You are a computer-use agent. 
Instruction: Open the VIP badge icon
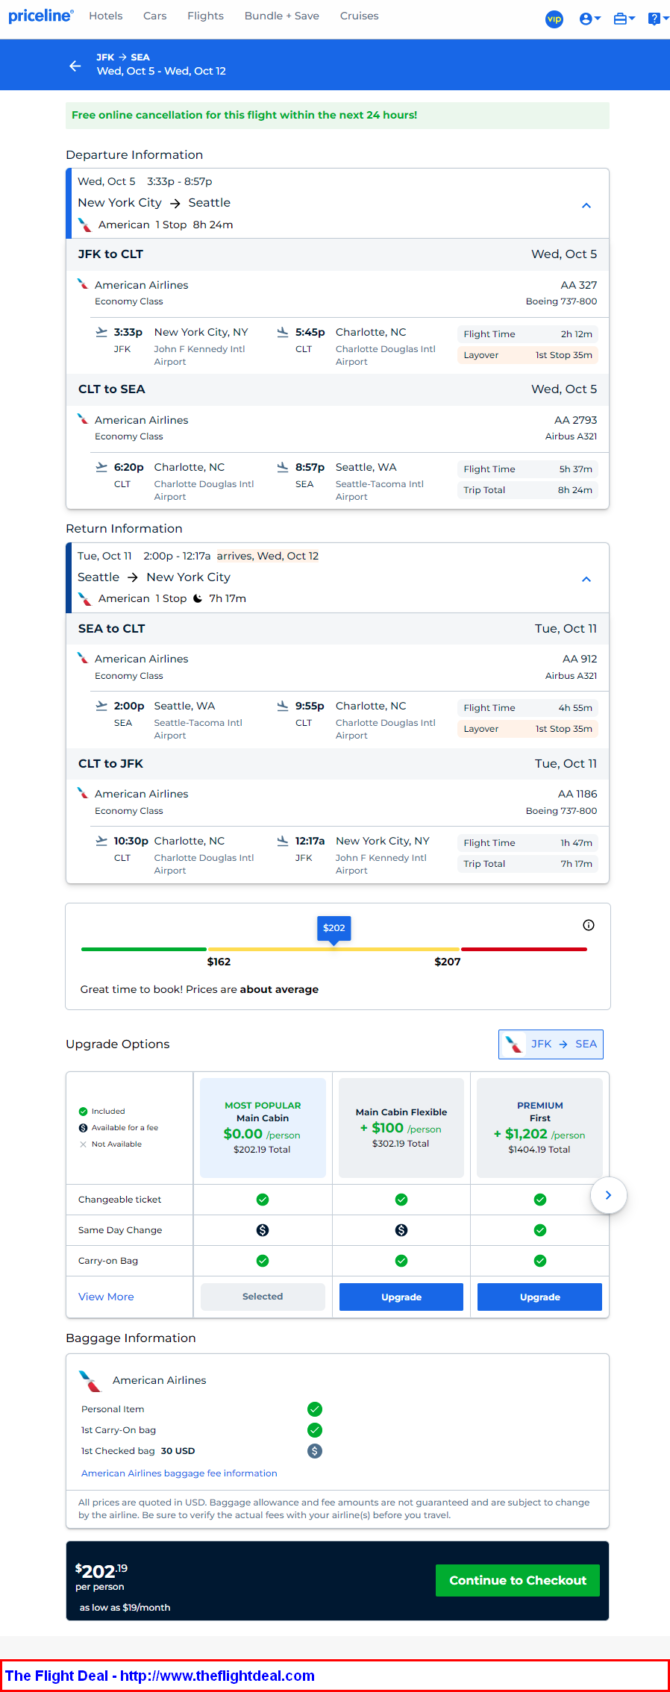[554, 18]
